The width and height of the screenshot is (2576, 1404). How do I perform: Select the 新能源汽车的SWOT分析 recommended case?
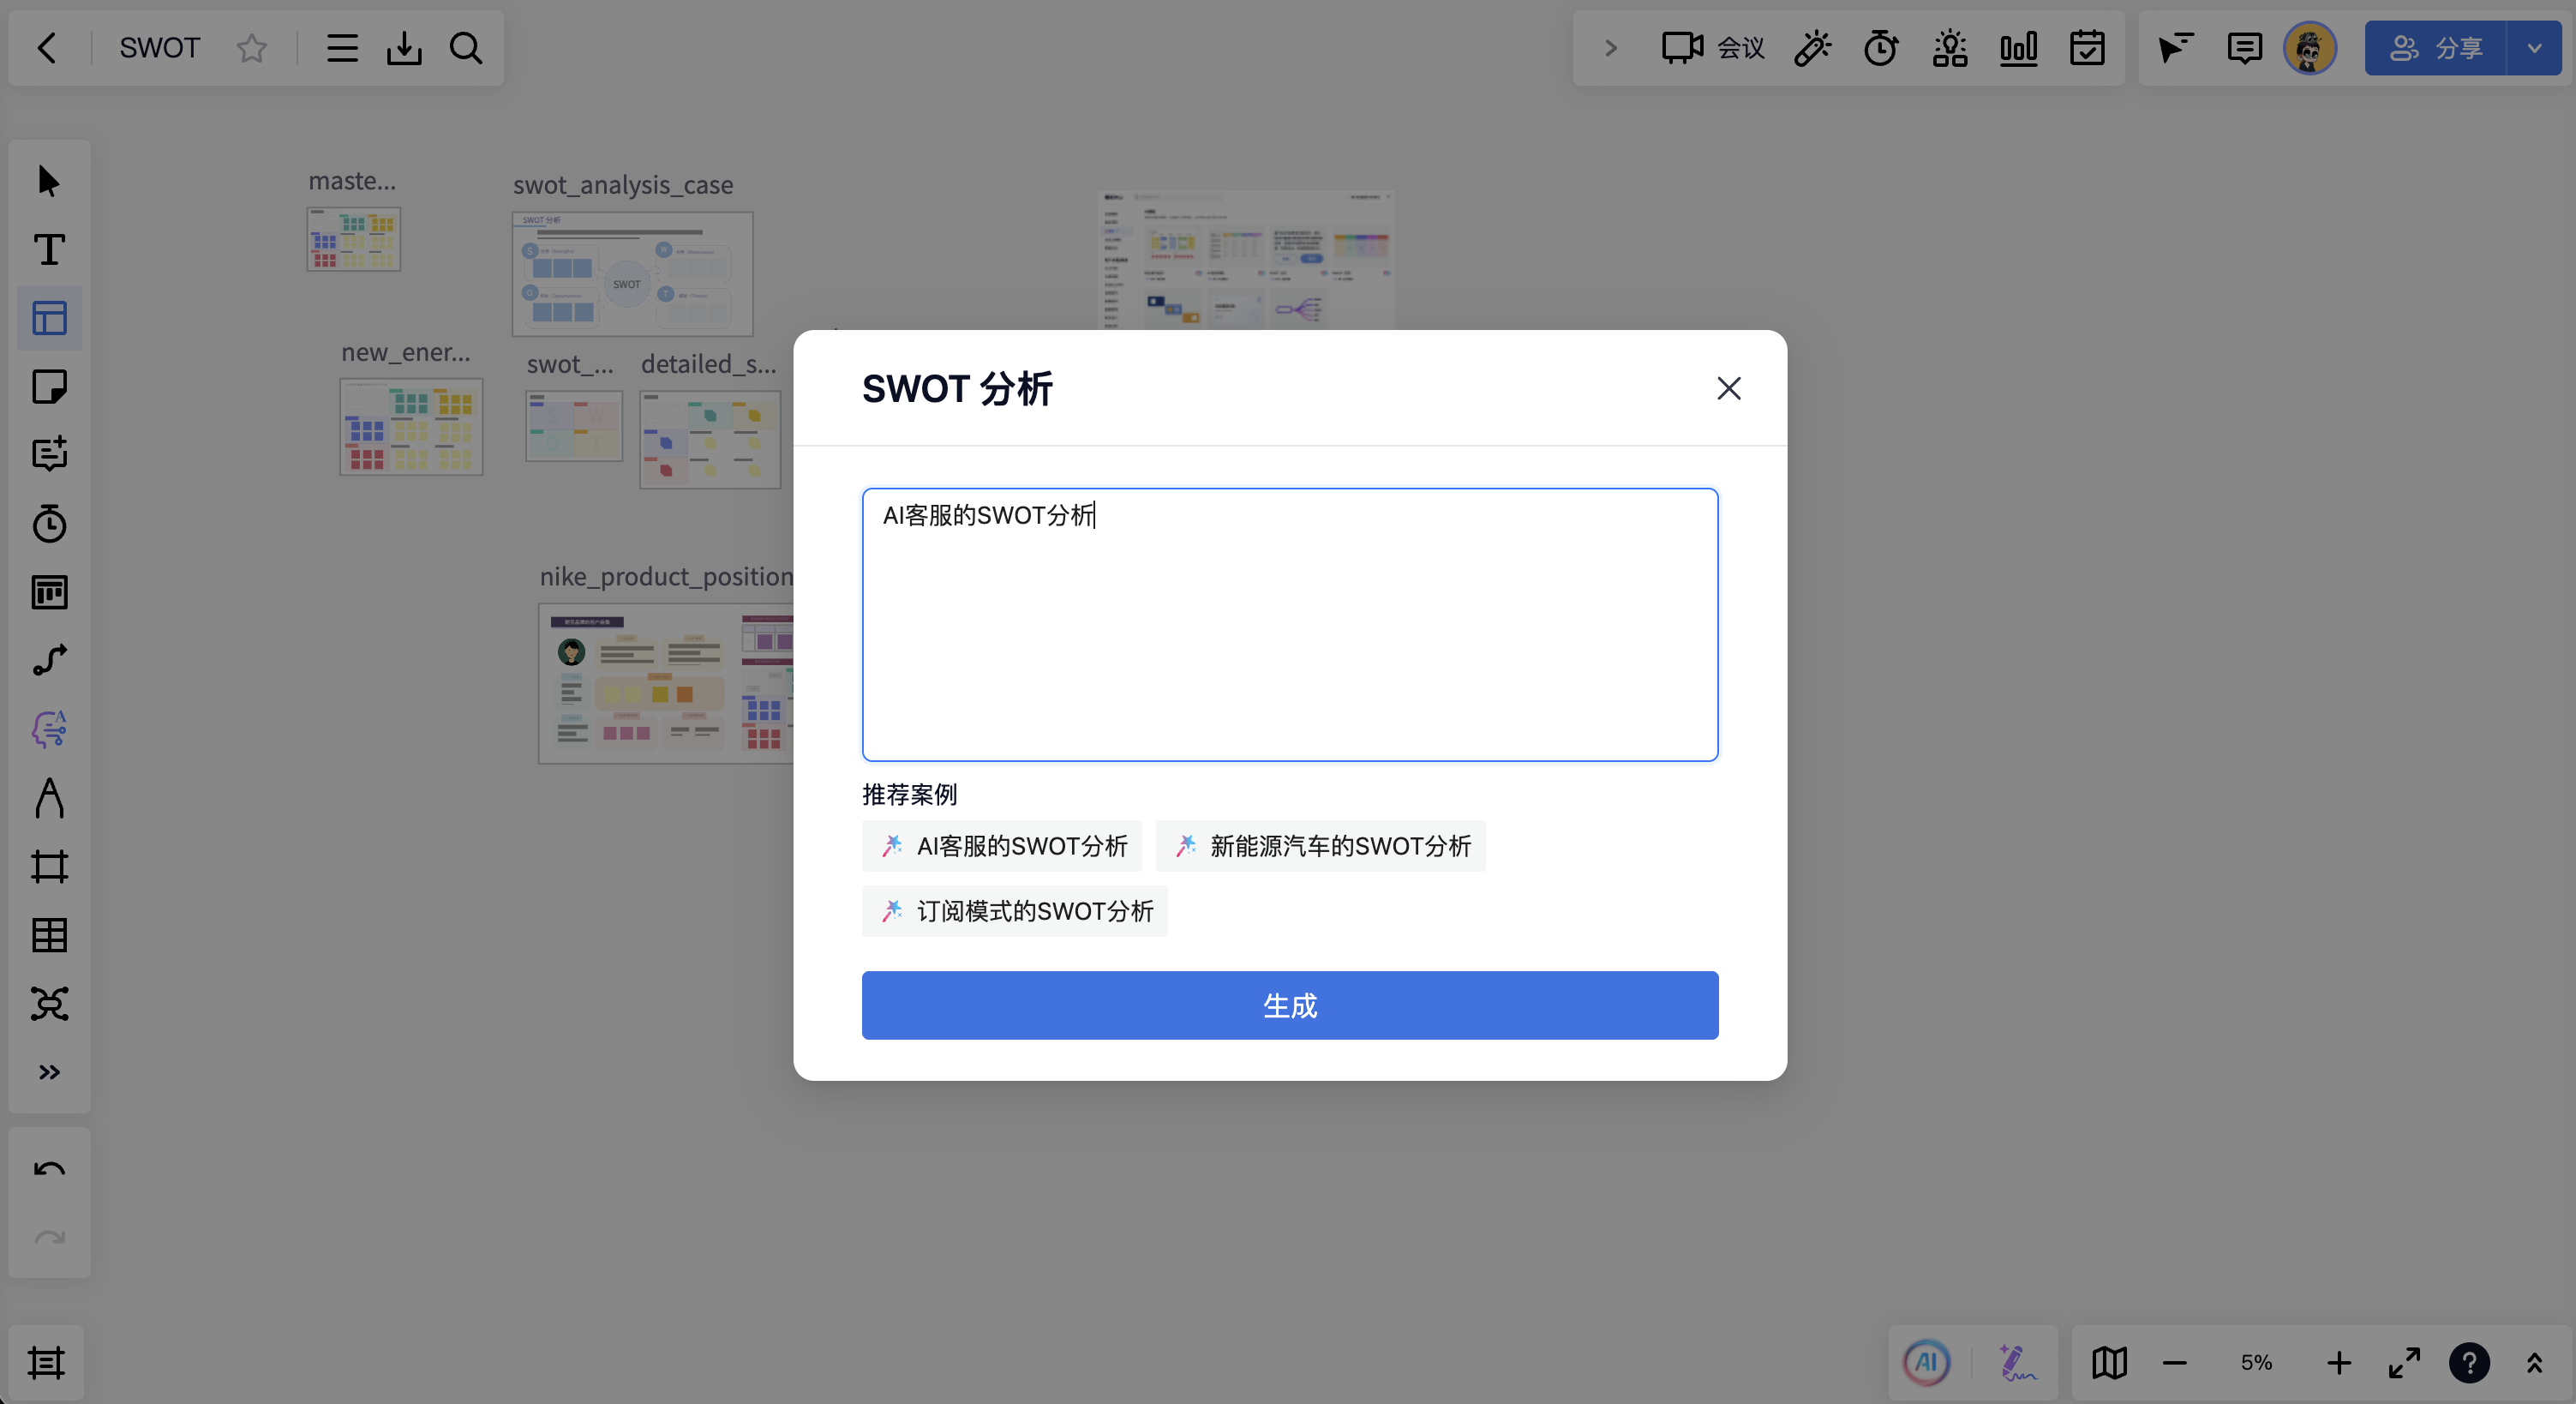(x=1320, y=846)
